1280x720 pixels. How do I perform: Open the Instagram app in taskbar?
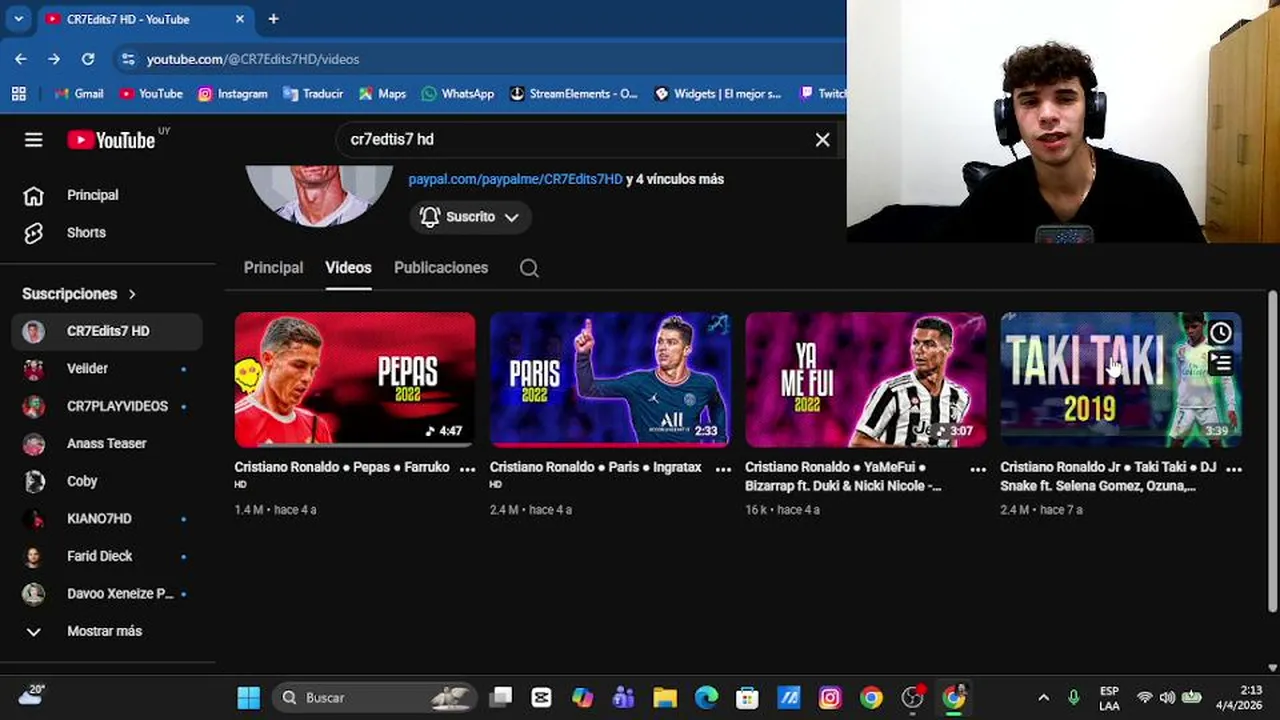830,698
